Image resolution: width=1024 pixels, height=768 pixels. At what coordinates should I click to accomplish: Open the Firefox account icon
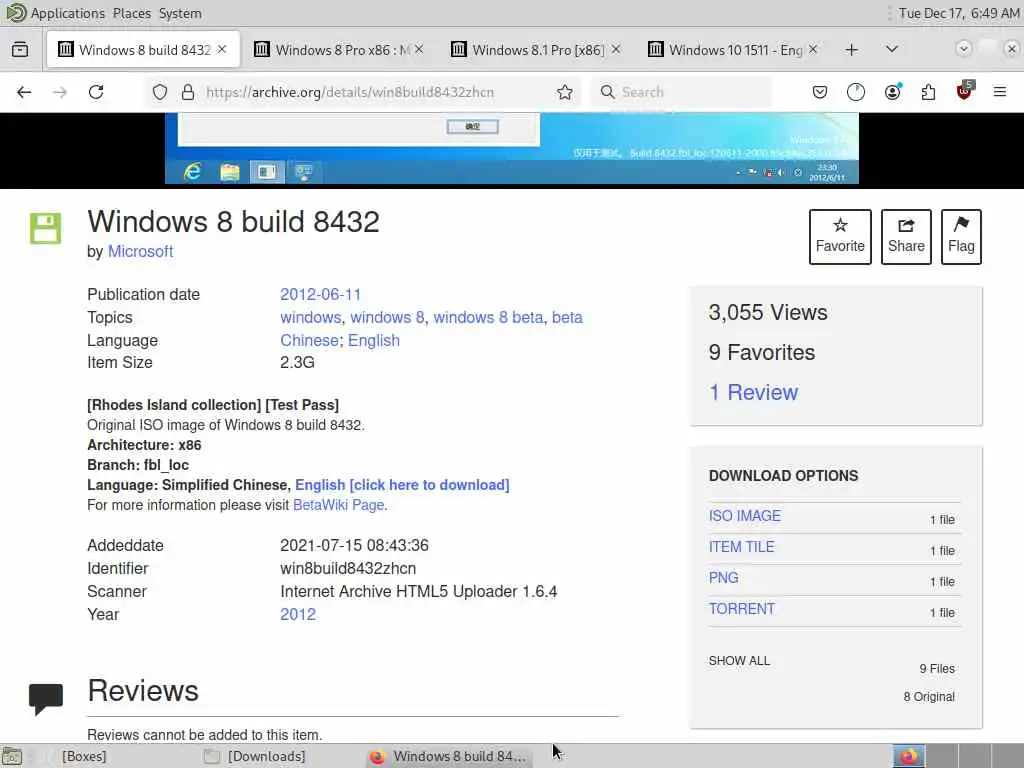pos(892,92)
